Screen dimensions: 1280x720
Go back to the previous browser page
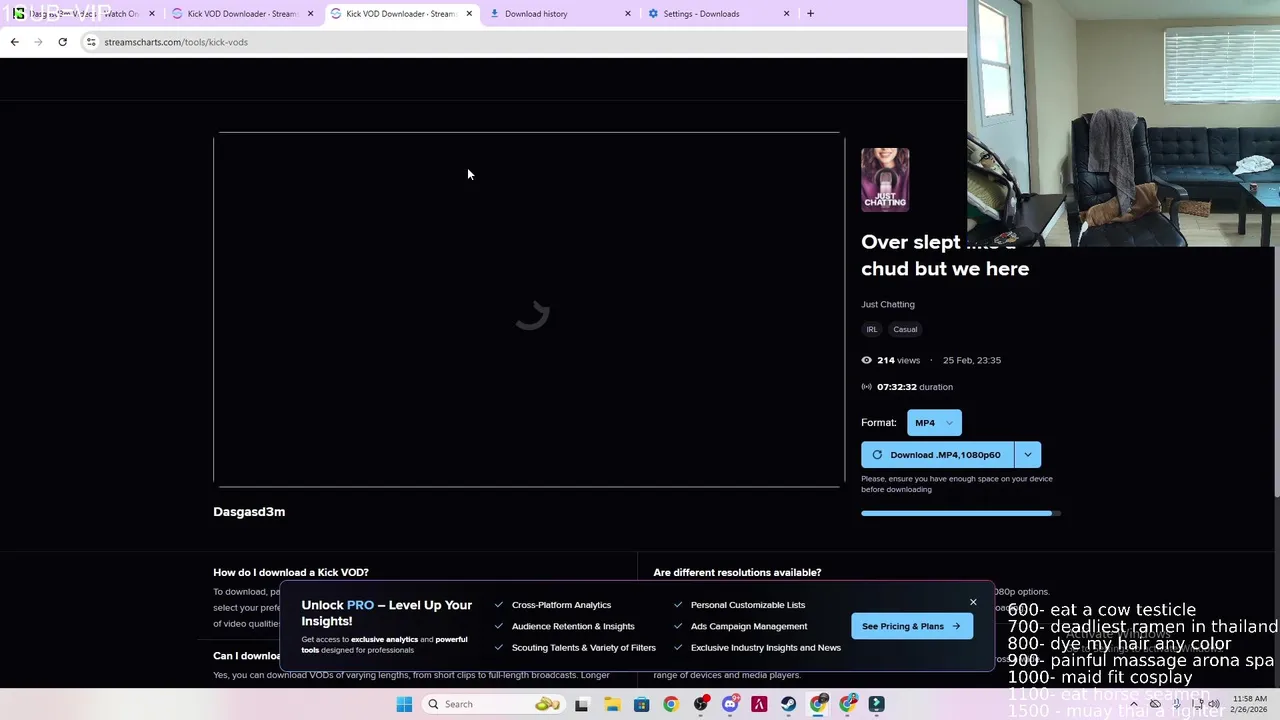pos(14,42)
